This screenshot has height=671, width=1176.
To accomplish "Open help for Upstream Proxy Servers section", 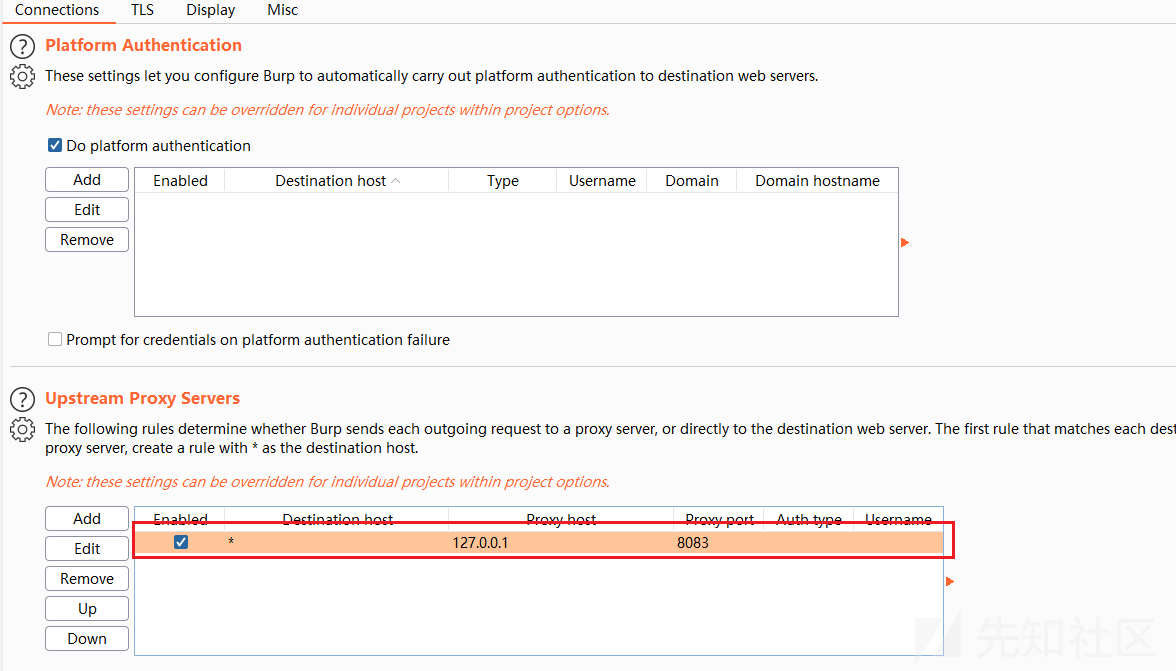I will [x=22, y=399].
